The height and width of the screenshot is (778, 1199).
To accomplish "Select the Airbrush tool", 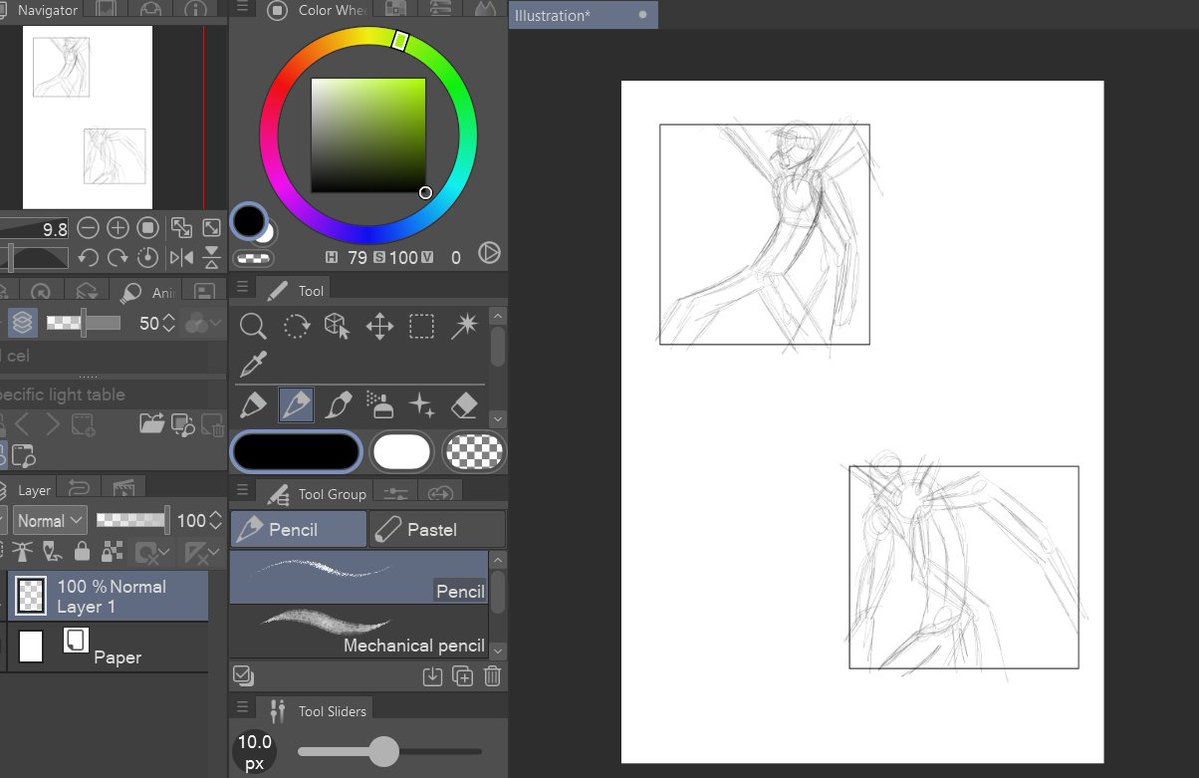I will [379, 405].
